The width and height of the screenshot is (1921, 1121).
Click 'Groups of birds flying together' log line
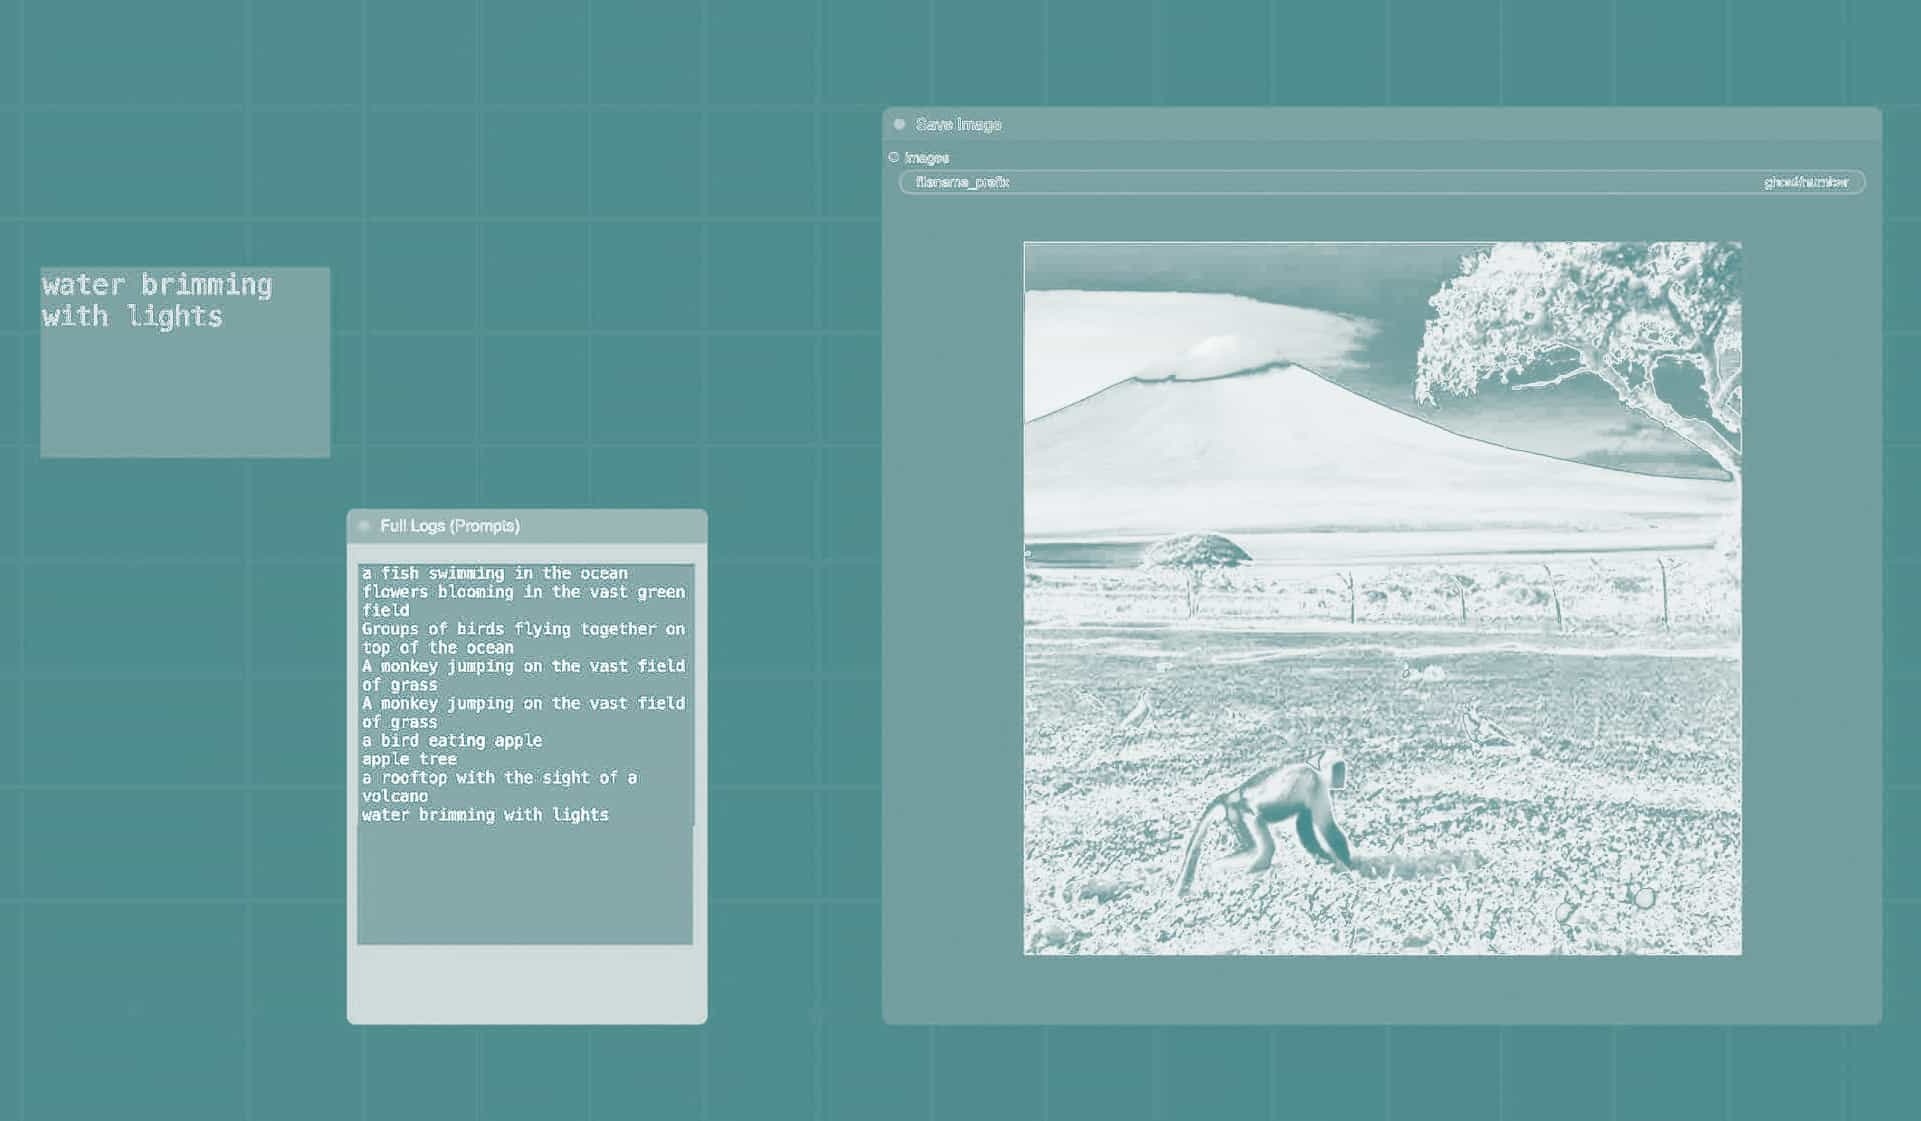[x=523, y=629]
